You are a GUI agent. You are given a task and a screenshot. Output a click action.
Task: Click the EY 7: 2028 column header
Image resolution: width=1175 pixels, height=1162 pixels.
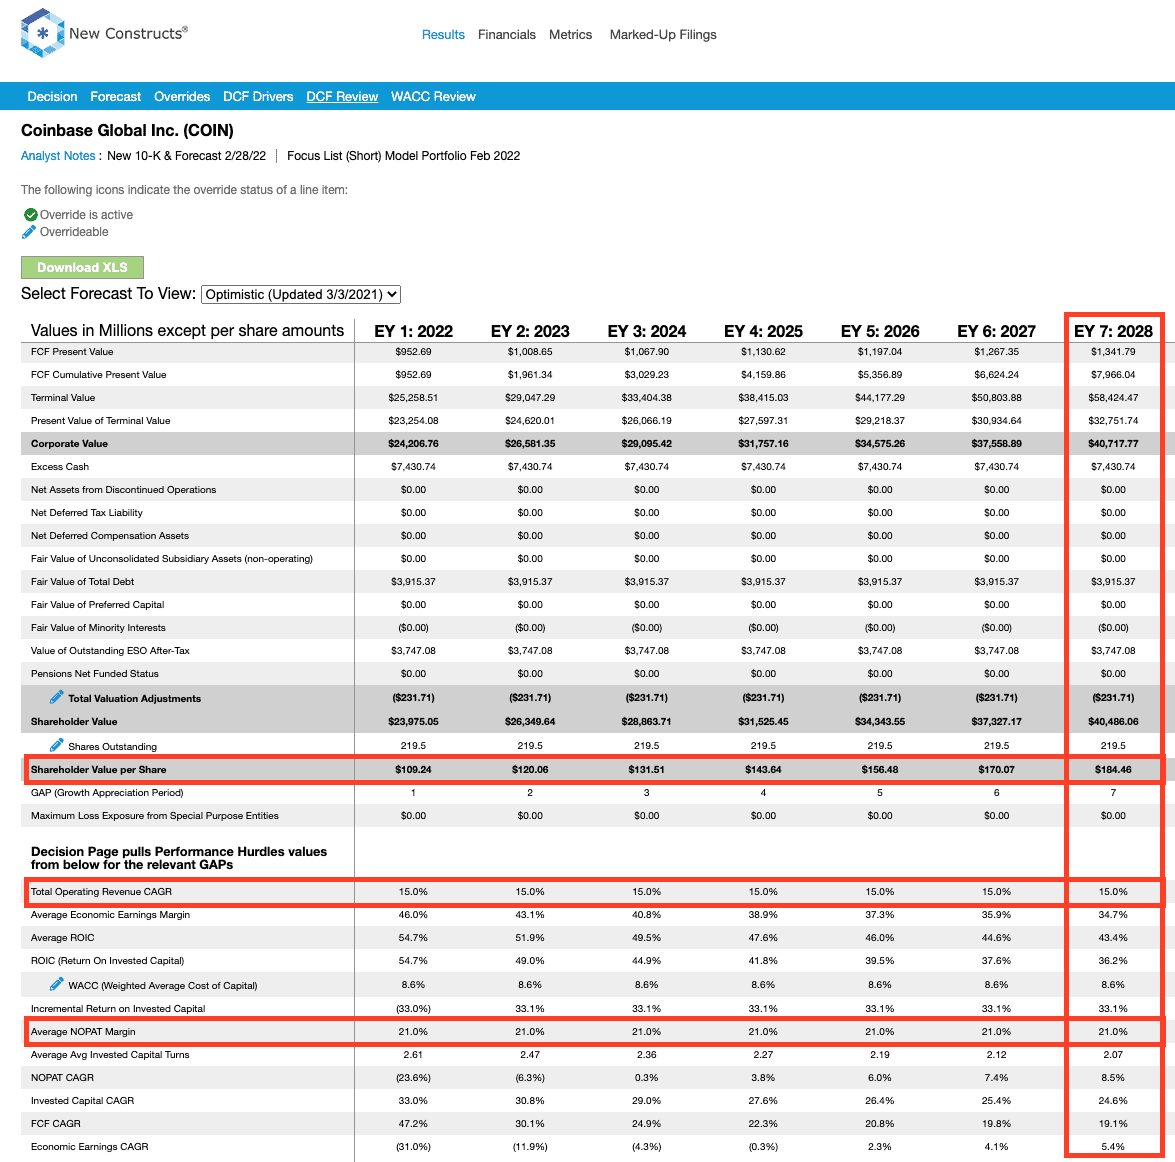(1113, 331)
